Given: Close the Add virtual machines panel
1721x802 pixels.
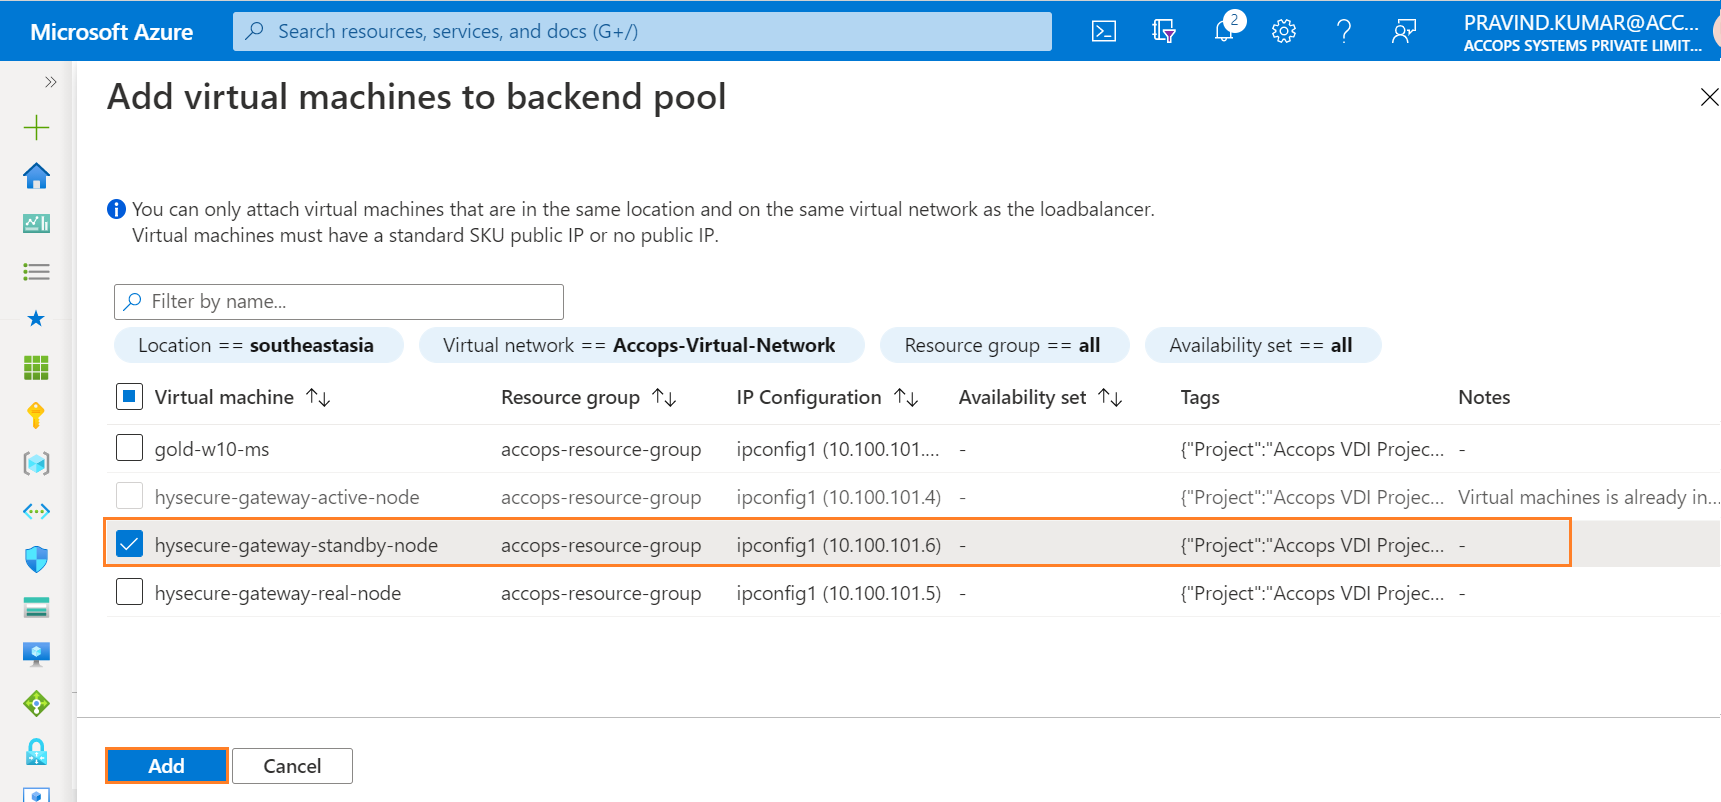Looking at the screenshot, I should [1709, 97].
